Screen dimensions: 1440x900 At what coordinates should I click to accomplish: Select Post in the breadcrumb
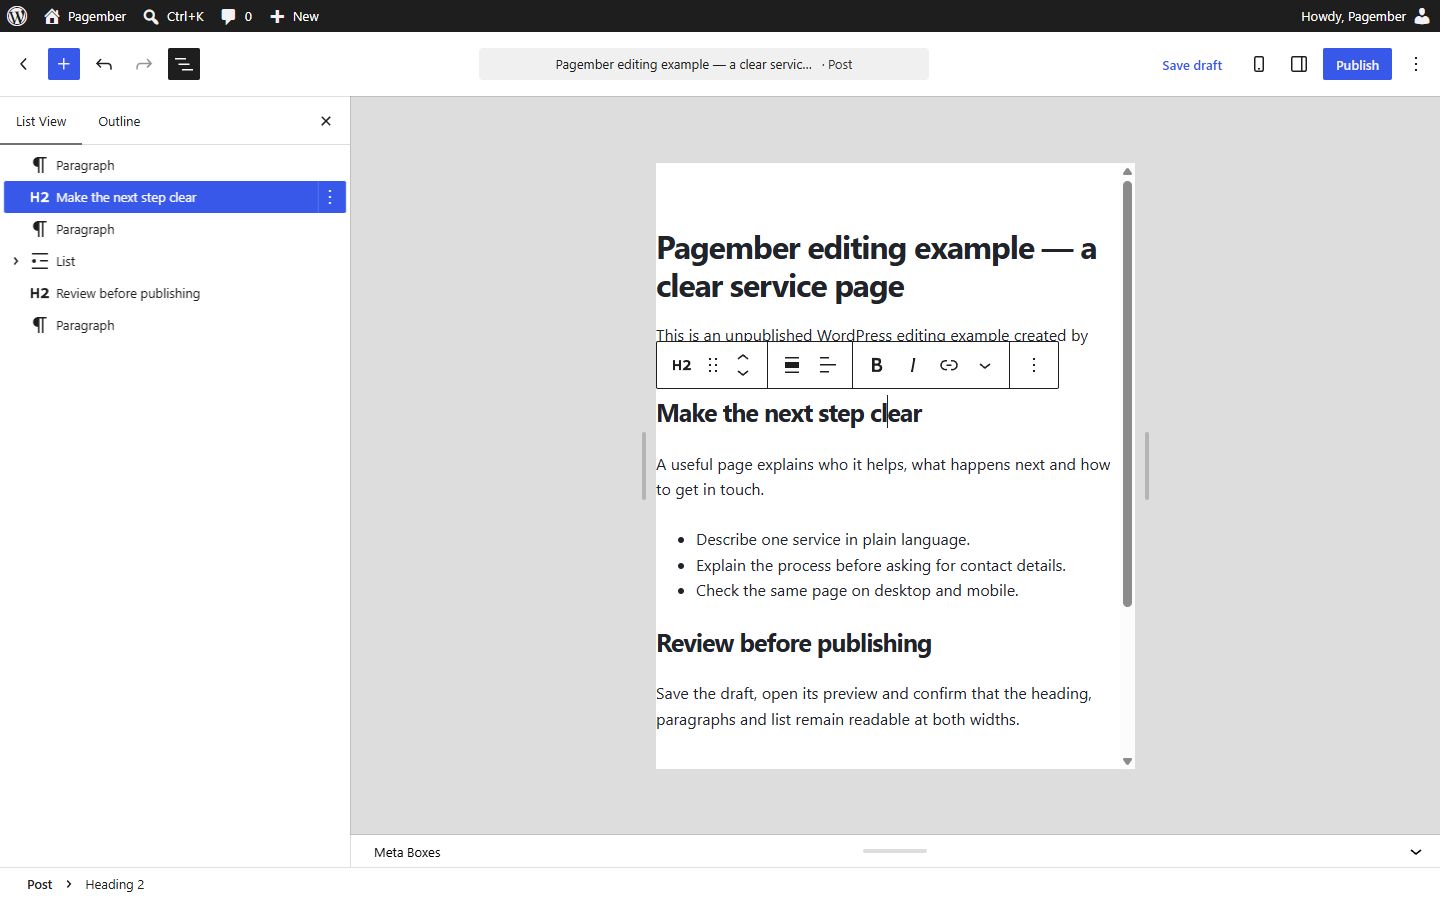40,884
